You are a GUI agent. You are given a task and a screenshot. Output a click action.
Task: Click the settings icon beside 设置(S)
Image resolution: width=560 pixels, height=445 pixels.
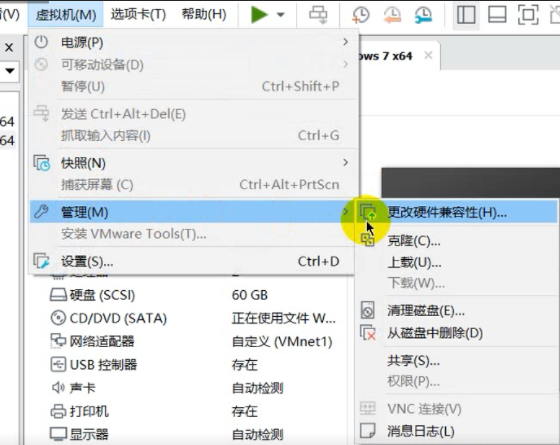[x=41, y=261]
